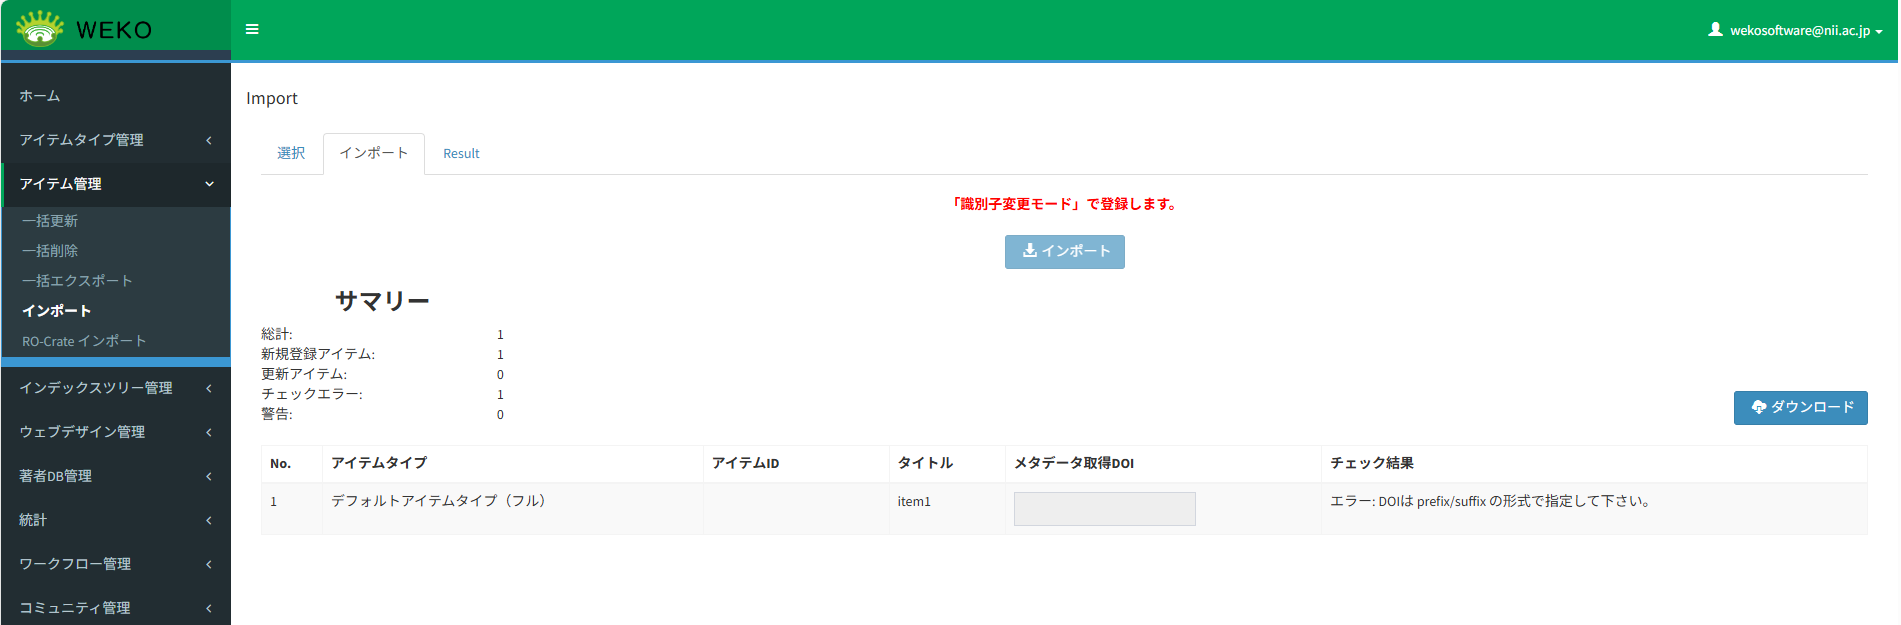Open the Result tab
1901x625 pixels.
click(461, 154)
